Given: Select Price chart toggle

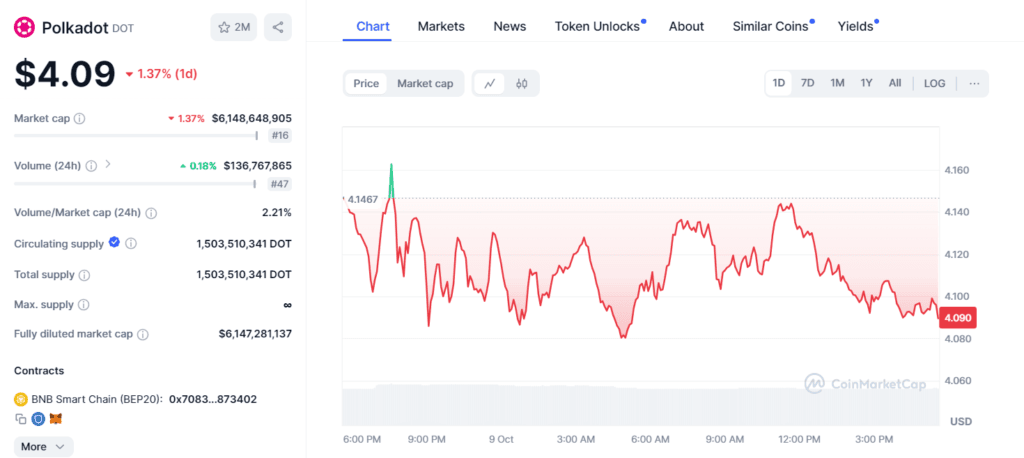Looking at the screenshot, I should (366, 84).
